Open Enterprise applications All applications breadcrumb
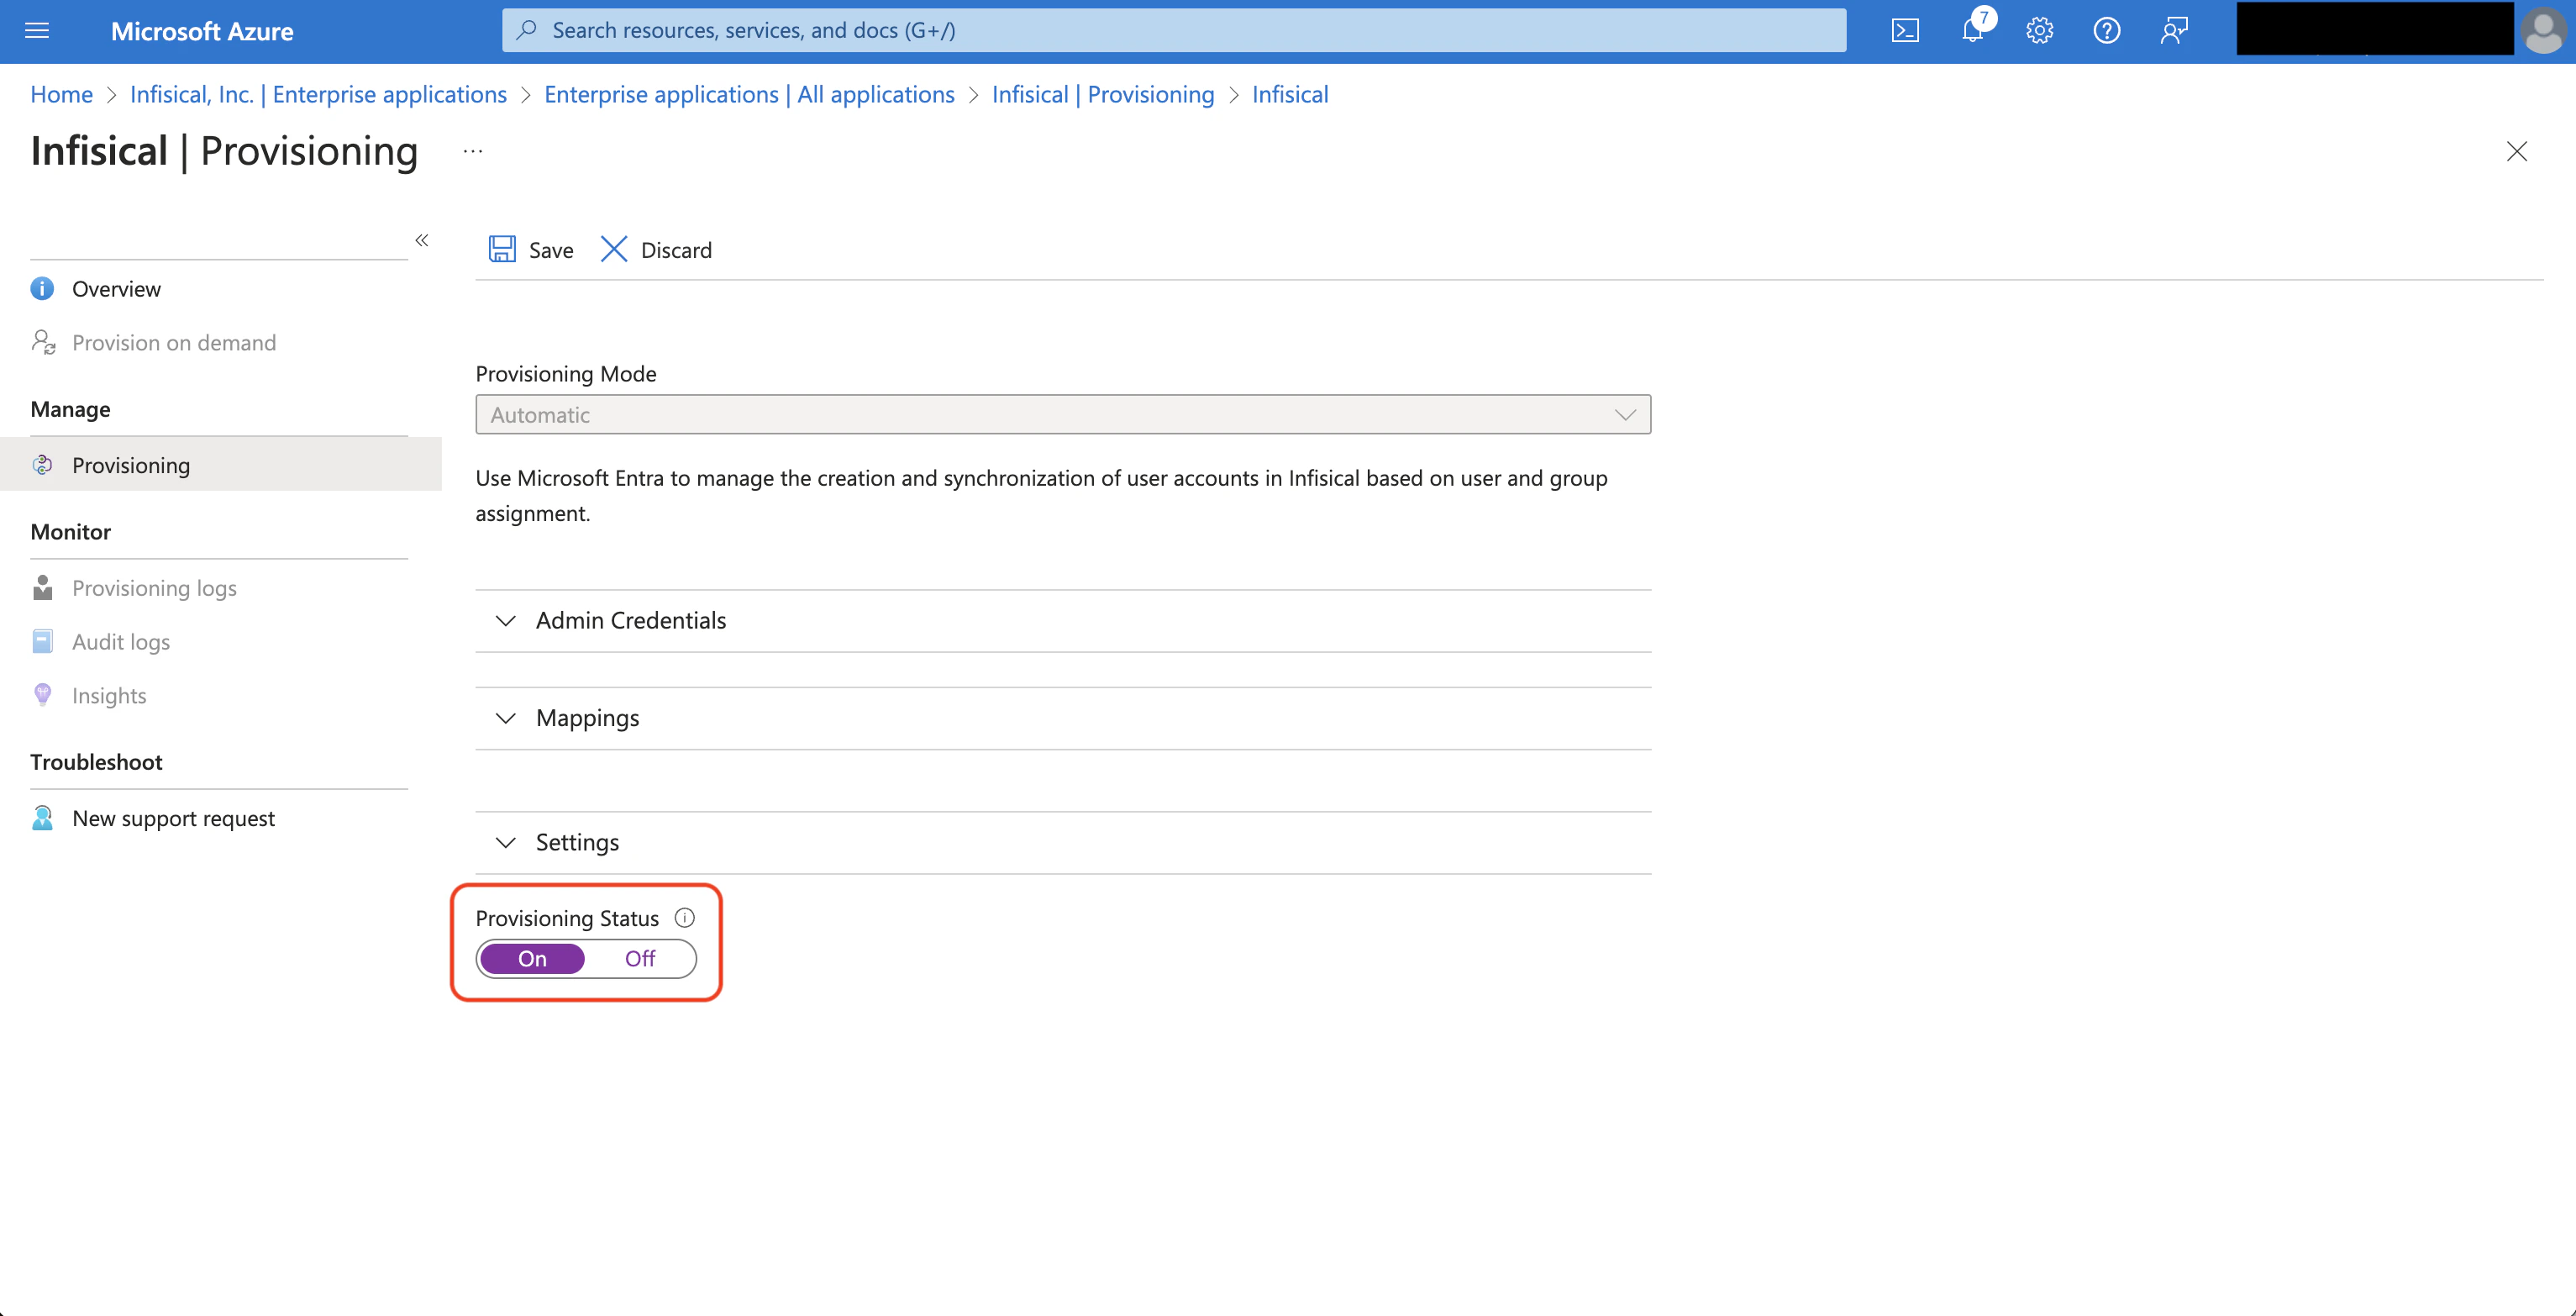Image resolution: width=2576 pixels, height=1316 pixels. coord(749,94)
